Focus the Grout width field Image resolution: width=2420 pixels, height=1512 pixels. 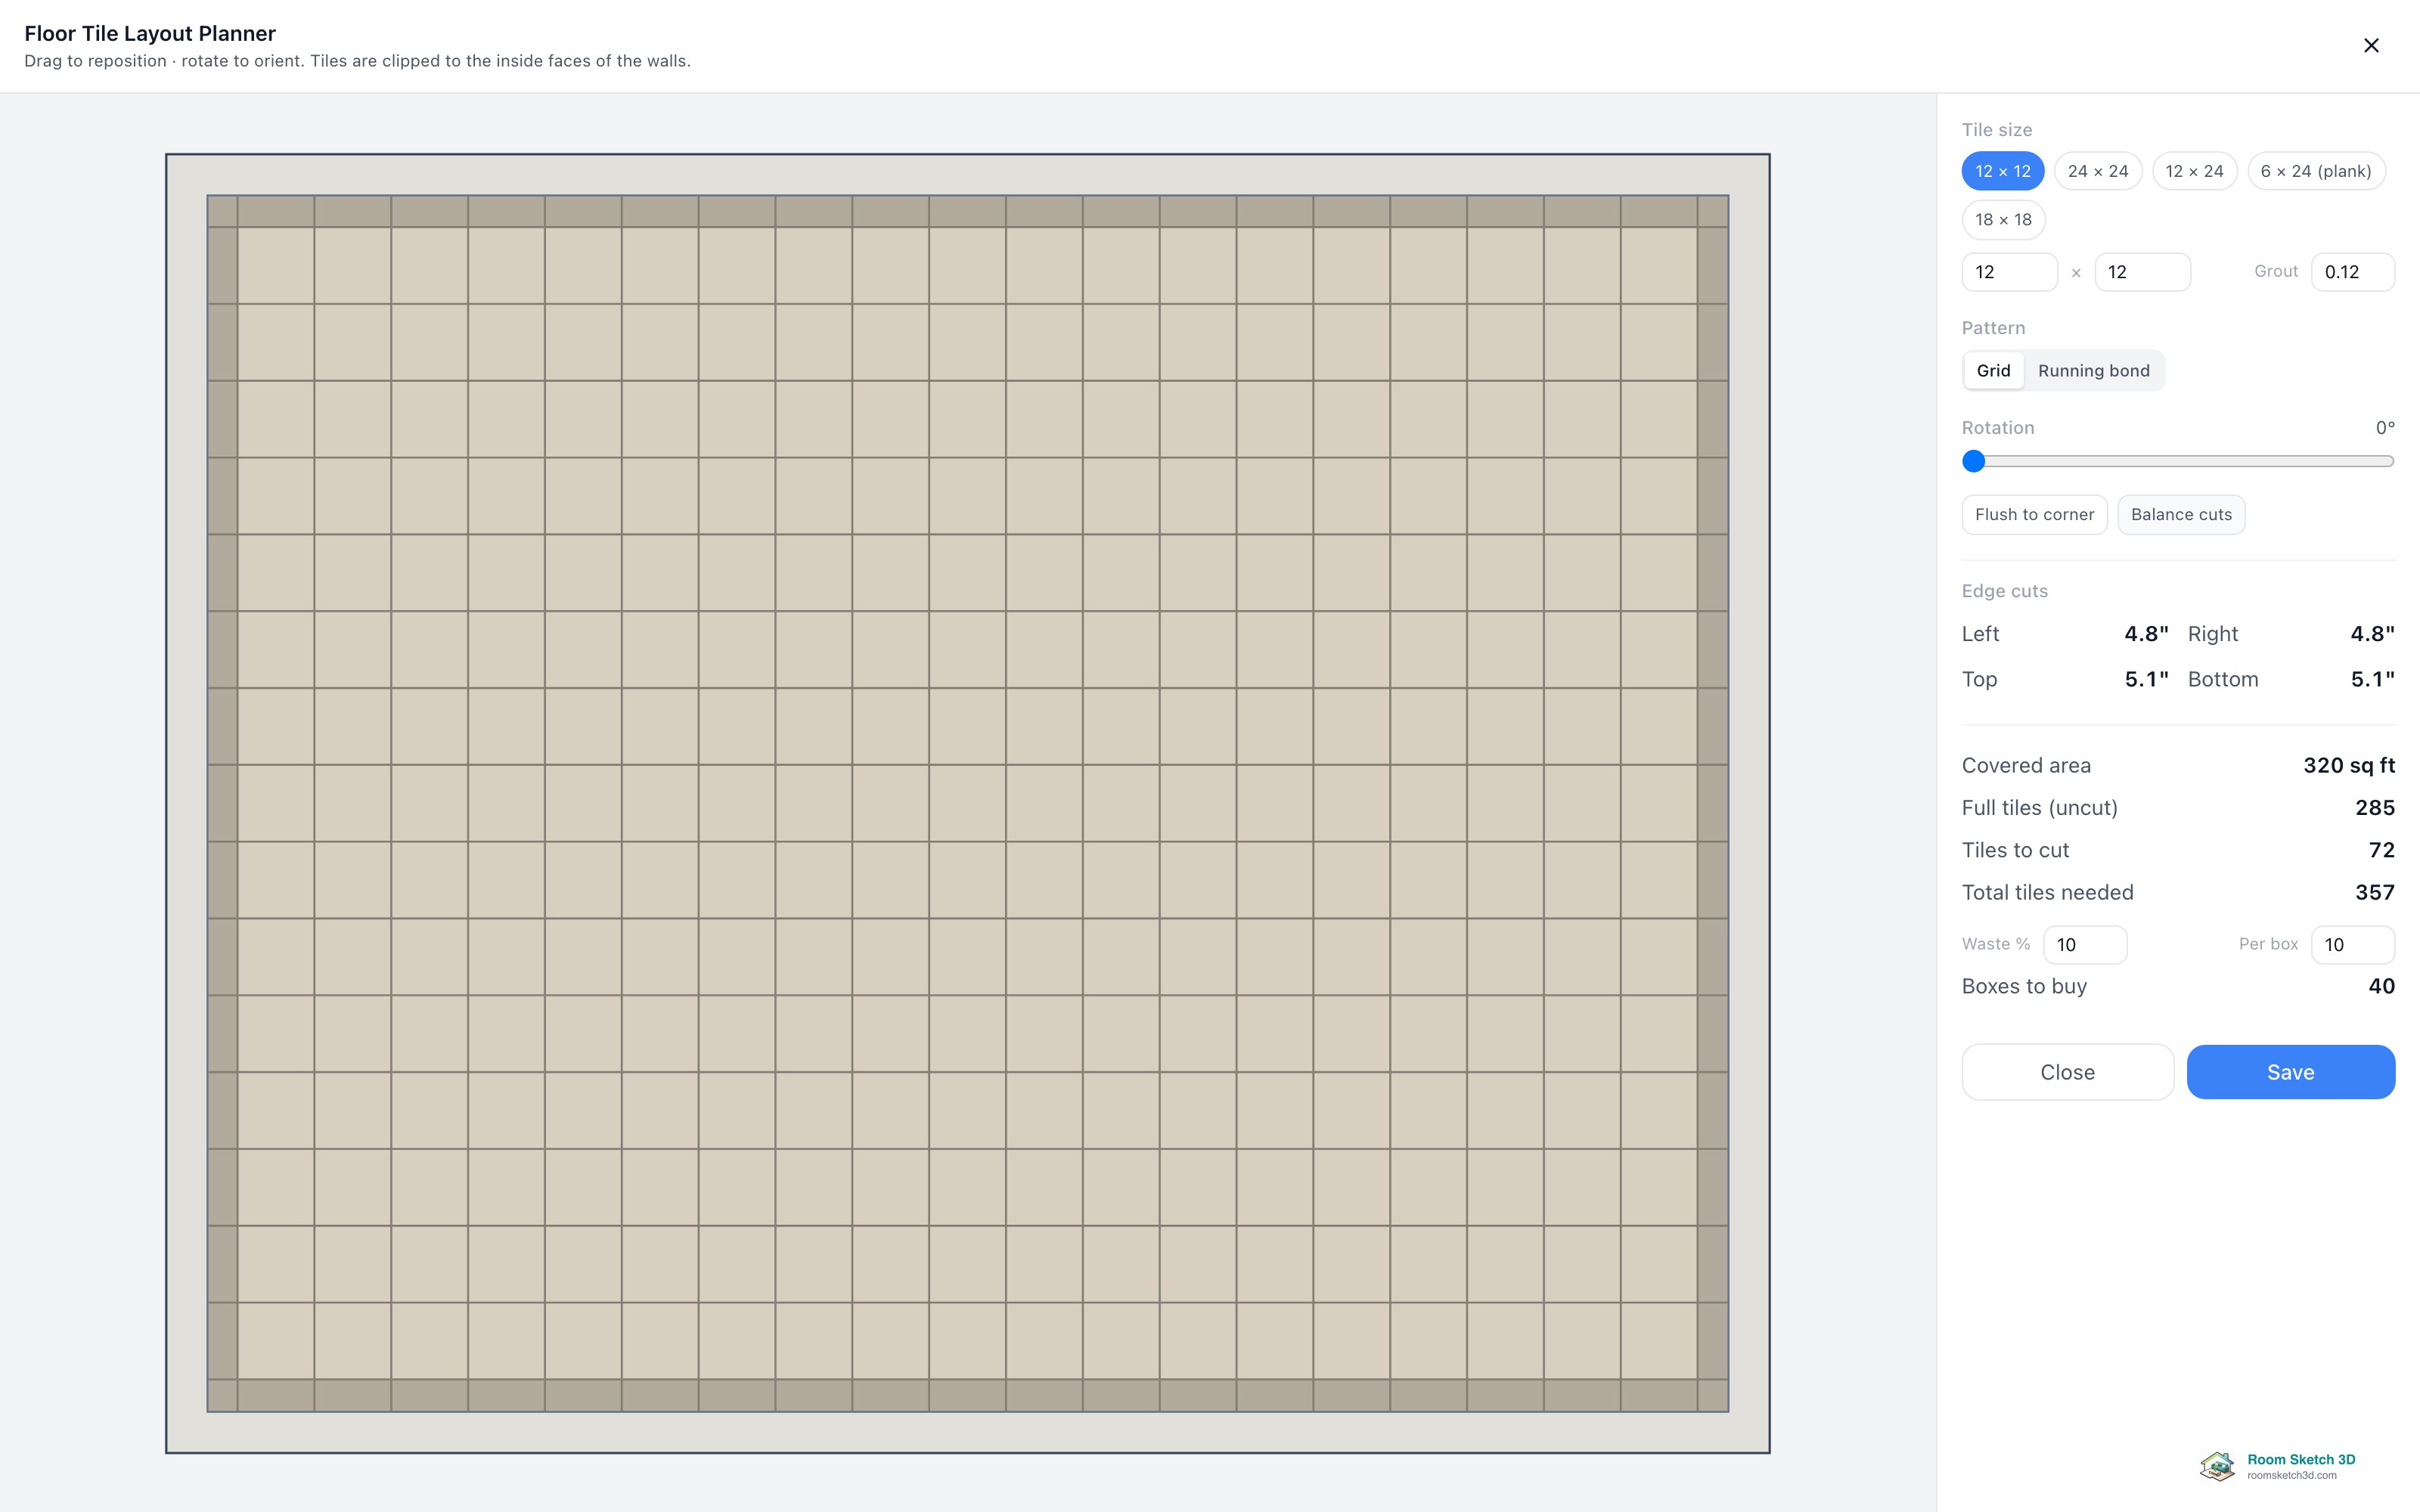(2352, 272)
